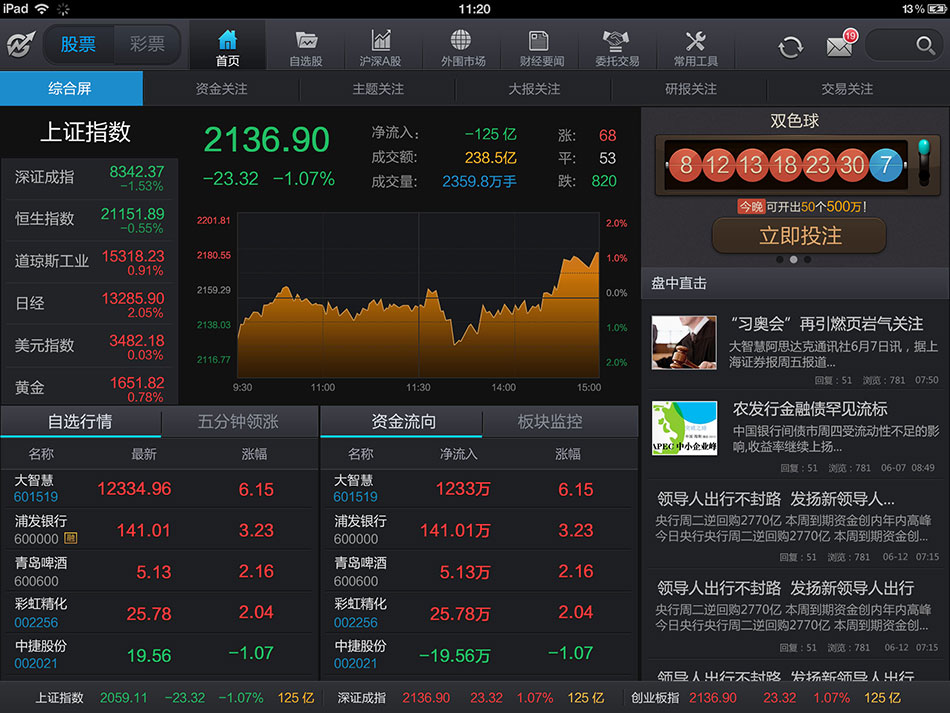Select the 资金关注 tab

pyautogui.click(x=221, y=88)
